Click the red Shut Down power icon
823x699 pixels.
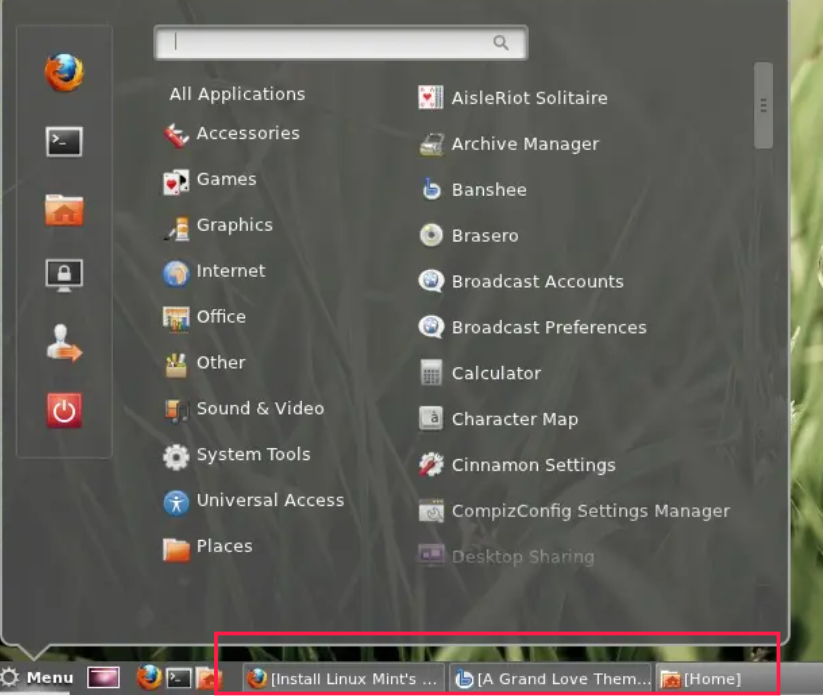tap(64, 410)
